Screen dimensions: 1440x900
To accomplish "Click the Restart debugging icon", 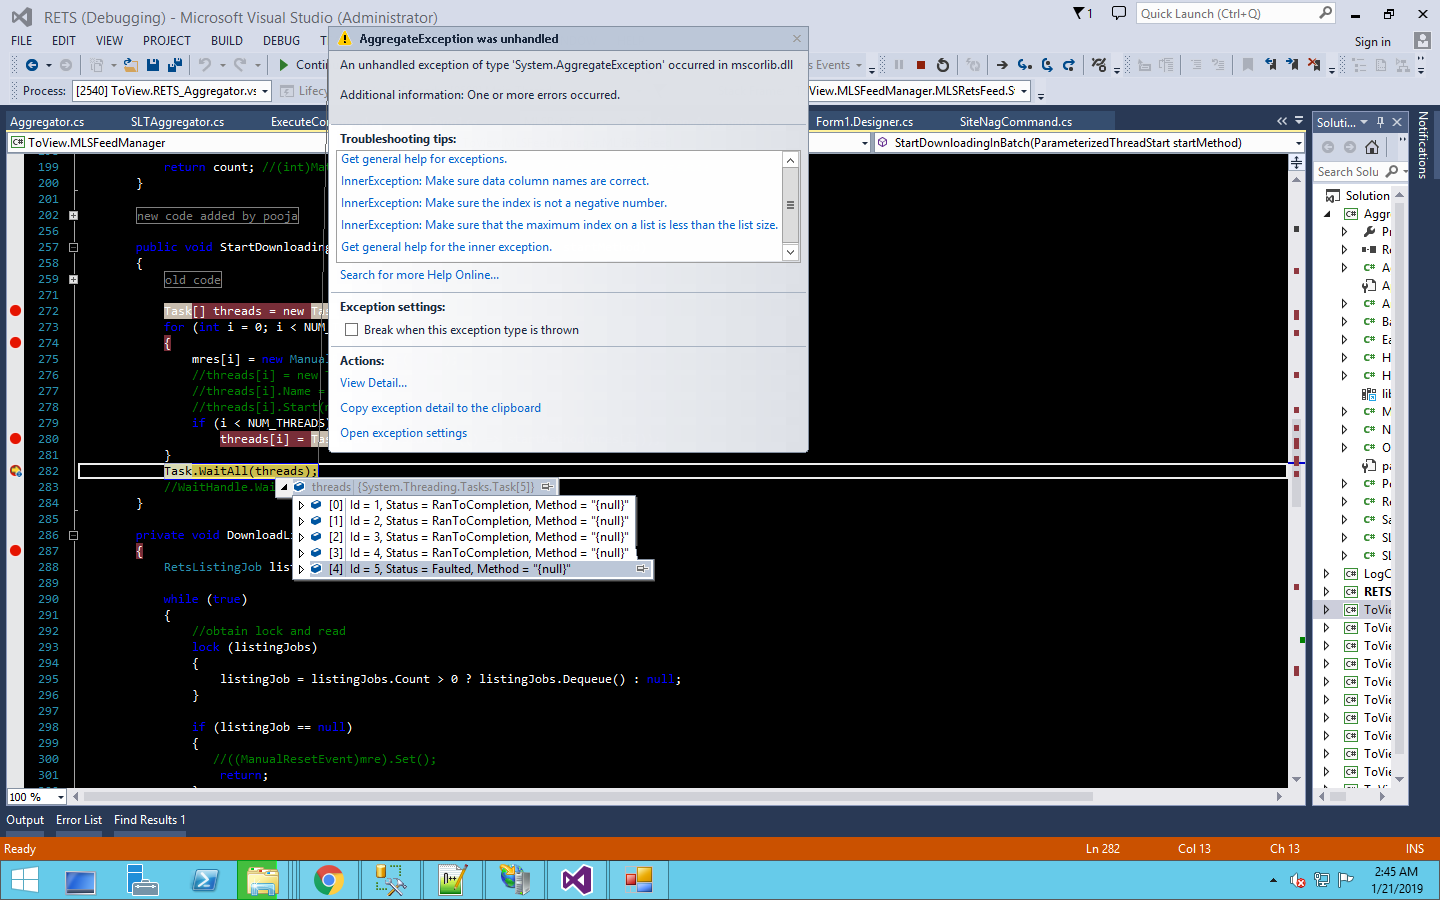I will 942,65.
